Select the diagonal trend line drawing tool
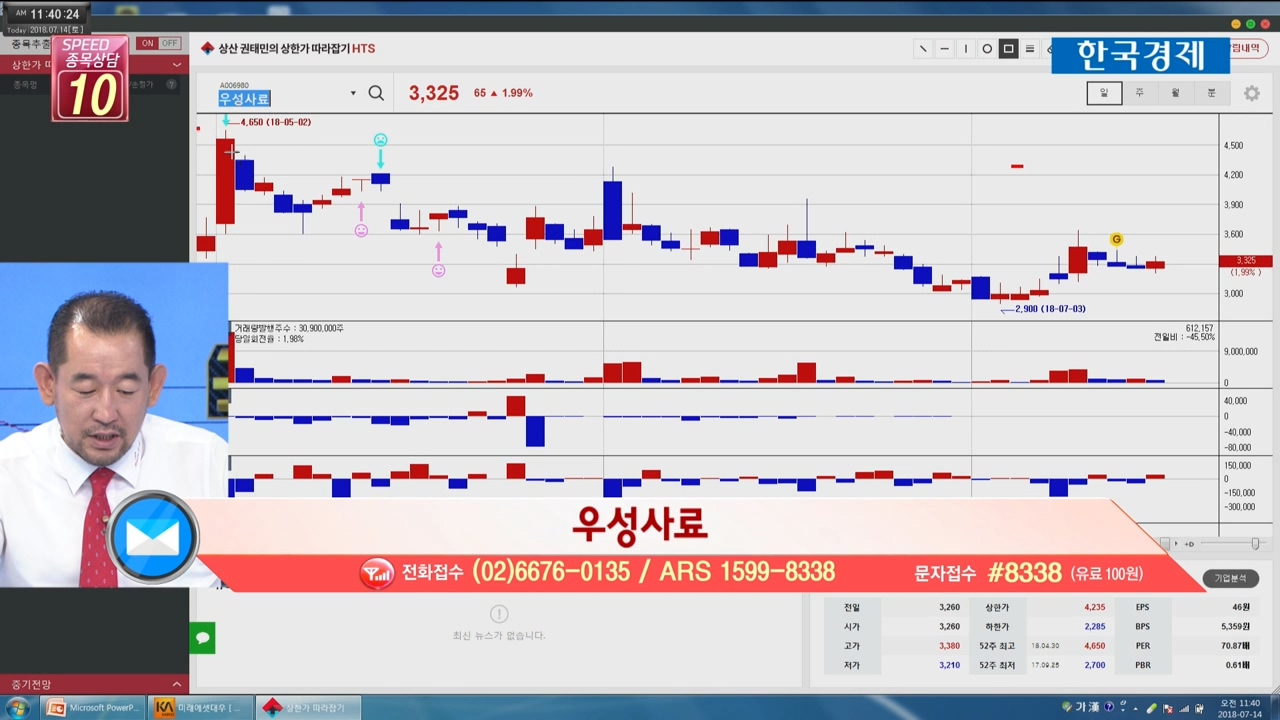Image resolution: width=1280 pixels, height=720 pixels. click(x=922, y=49)
